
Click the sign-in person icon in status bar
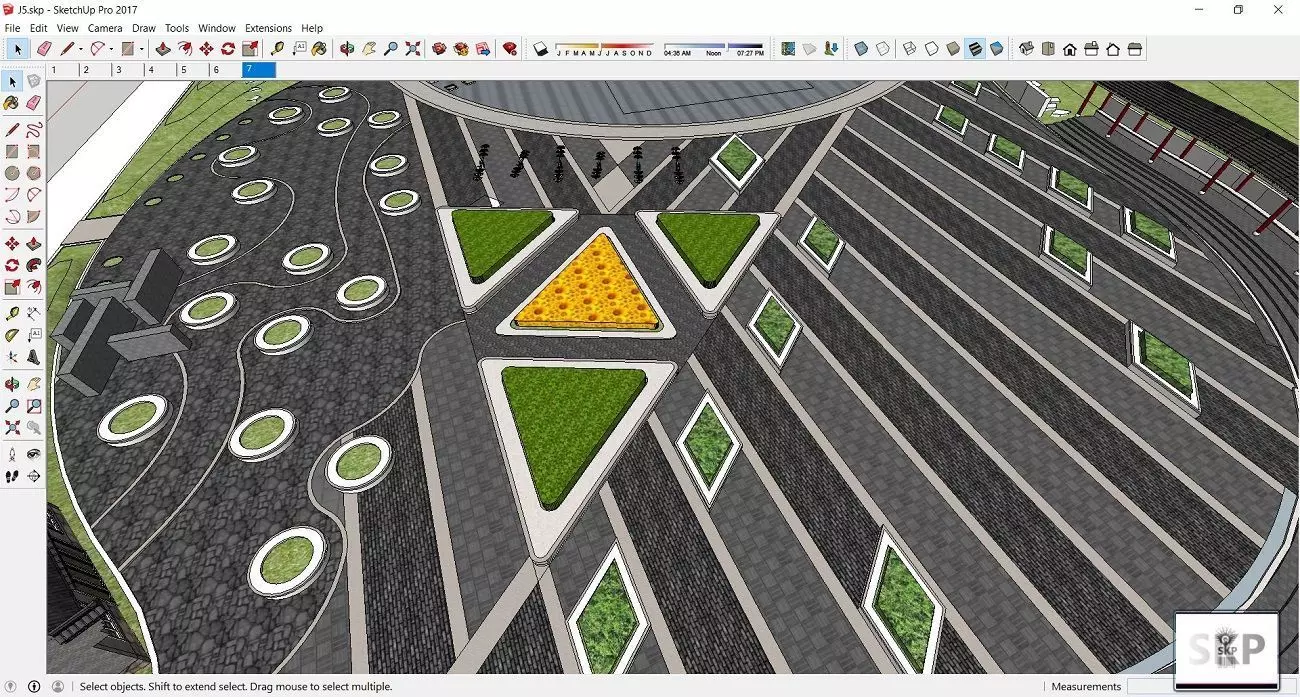click(57, 686)
